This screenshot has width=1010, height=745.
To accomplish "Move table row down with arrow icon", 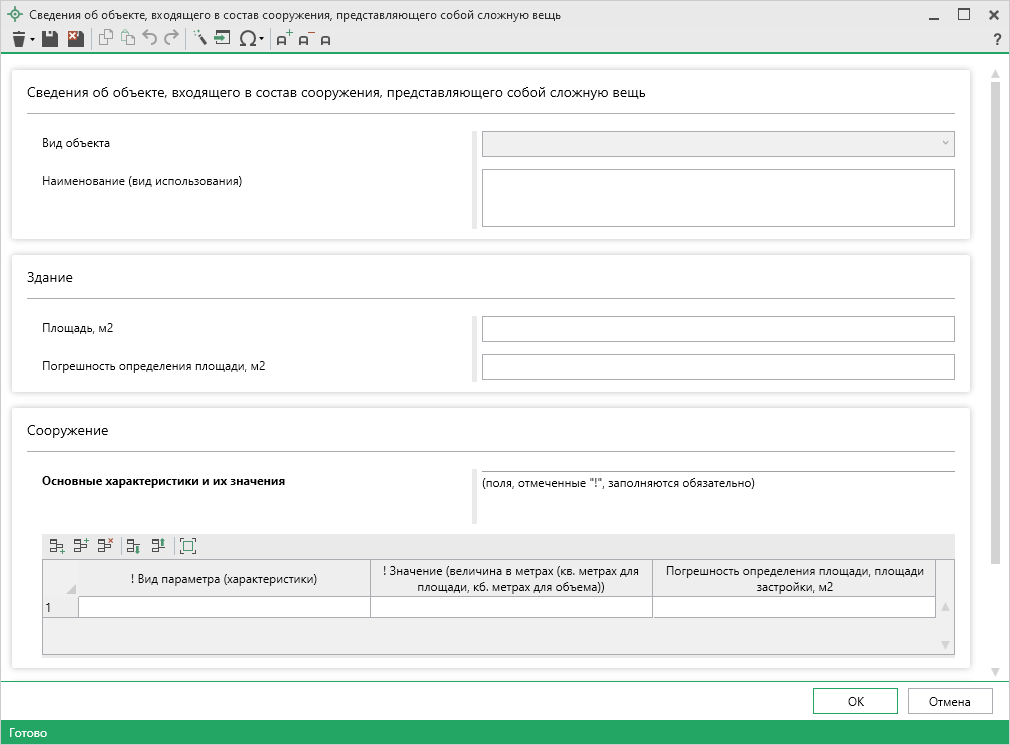I will pyautogui.click(x=133, y=546).
